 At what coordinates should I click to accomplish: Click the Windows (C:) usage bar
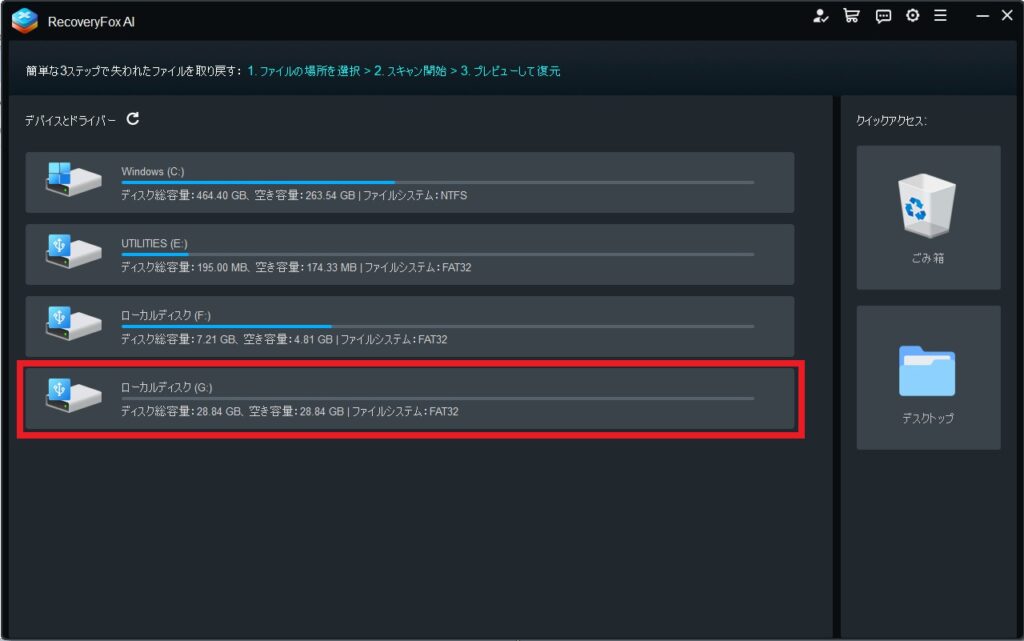coord(438,182)
